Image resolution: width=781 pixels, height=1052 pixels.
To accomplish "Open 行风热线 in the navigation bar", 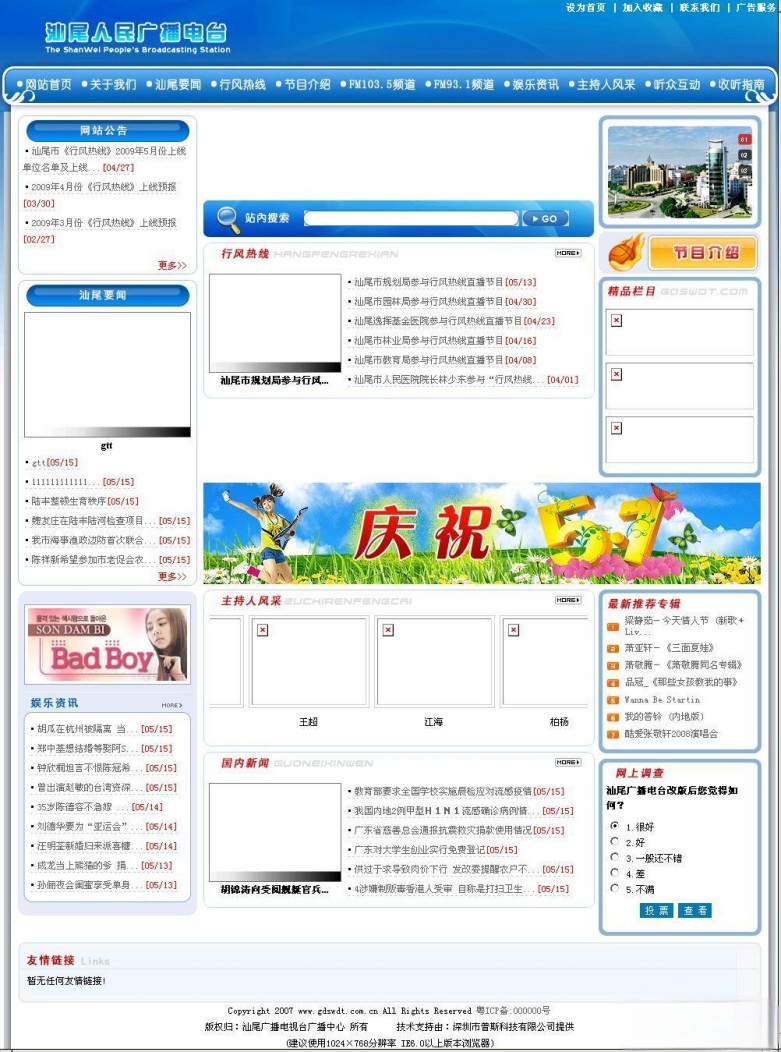I will (x=242, y=85).
